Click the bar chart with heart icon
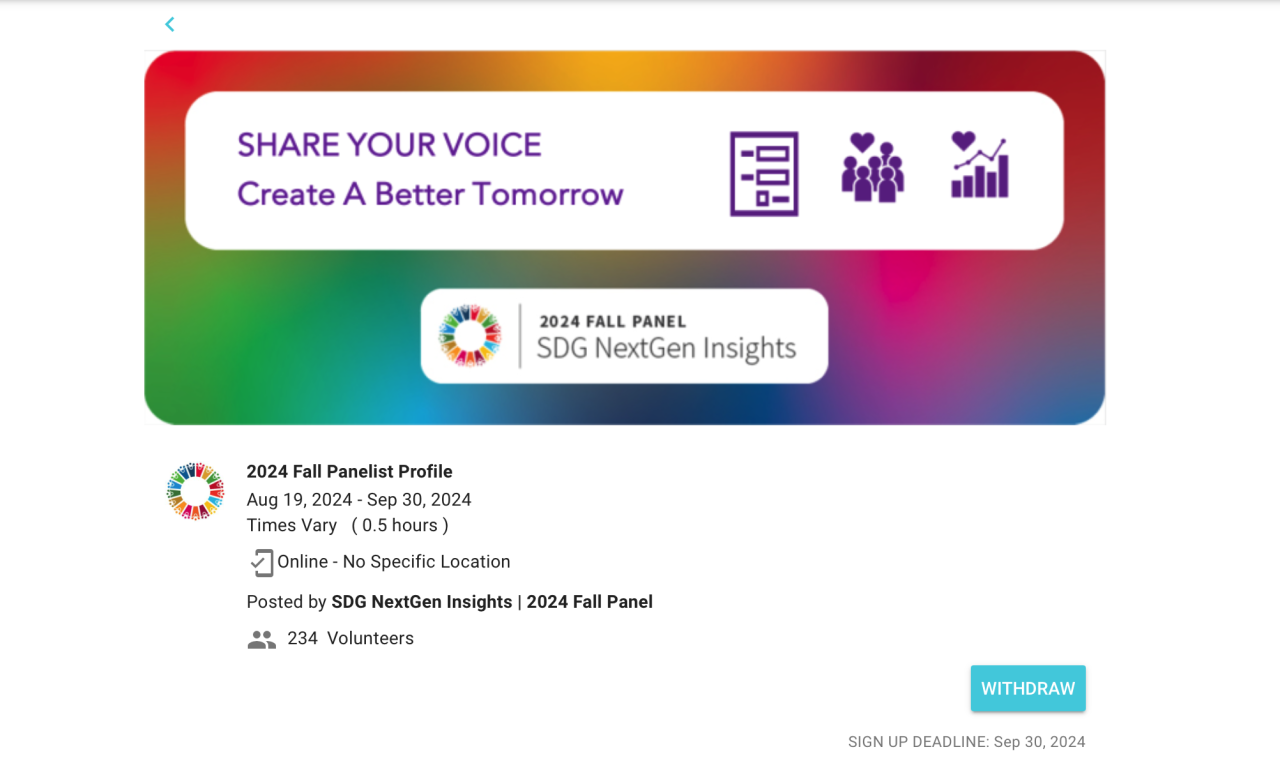This screenshot has height=770, width=1280. [x=979, y=165]
